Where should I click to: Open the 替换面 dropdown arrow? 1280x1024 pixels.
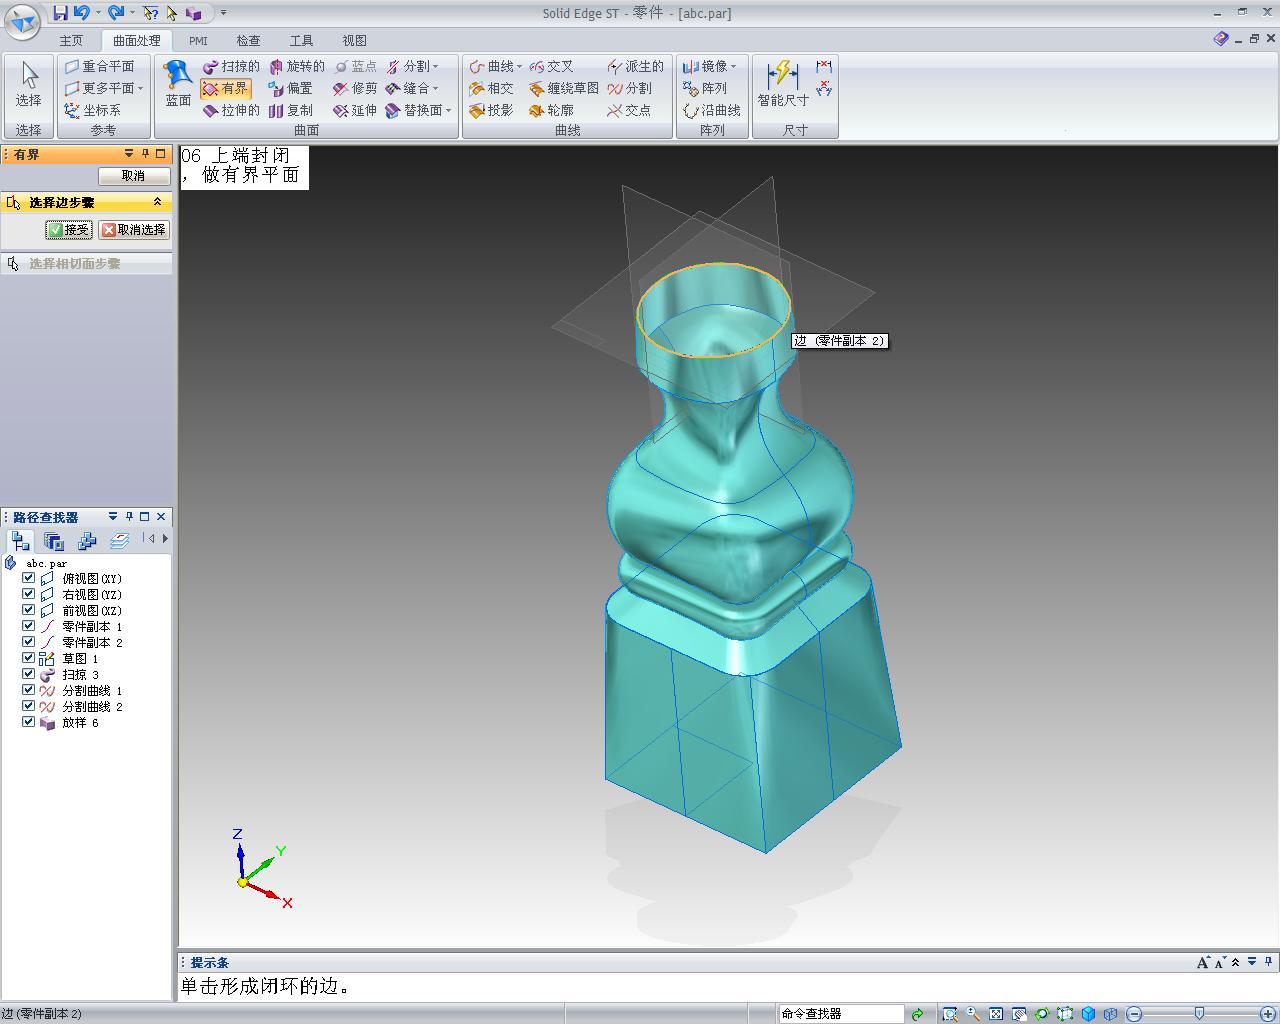[x=448, y=110]
